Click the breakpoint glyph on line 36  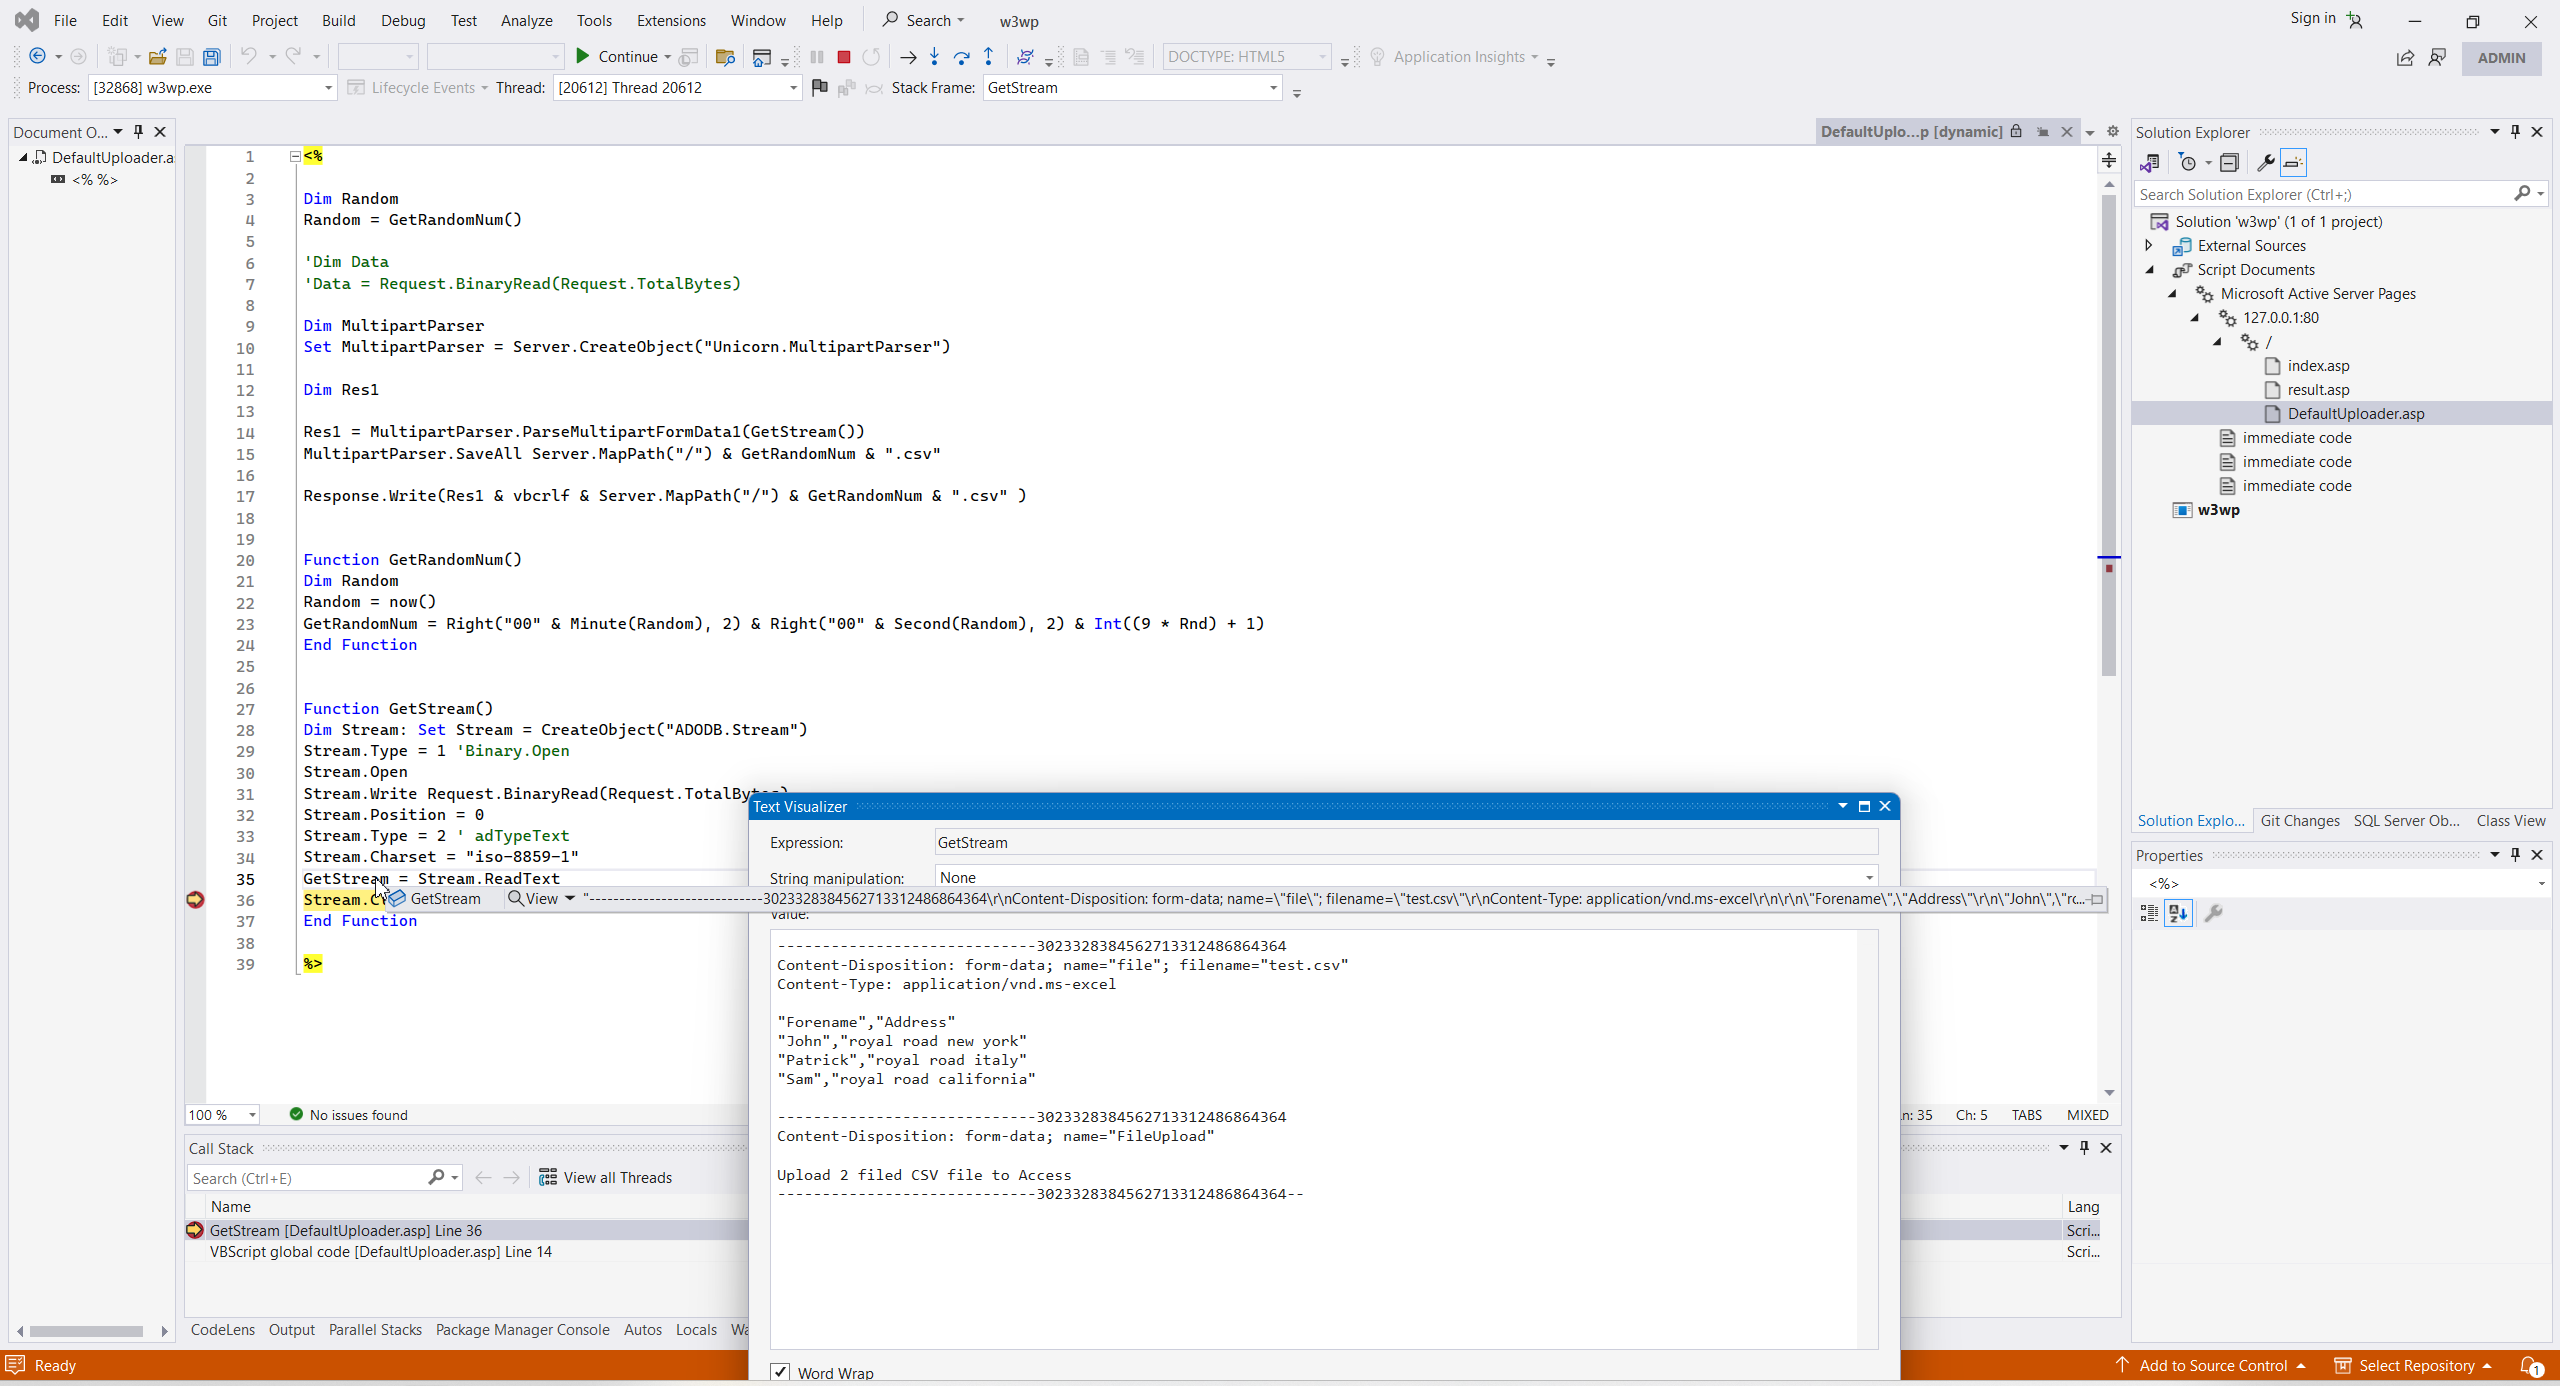195,900
